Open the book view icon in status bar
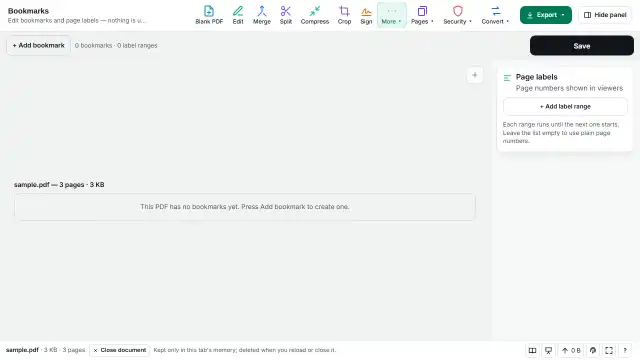 [532, 350]
